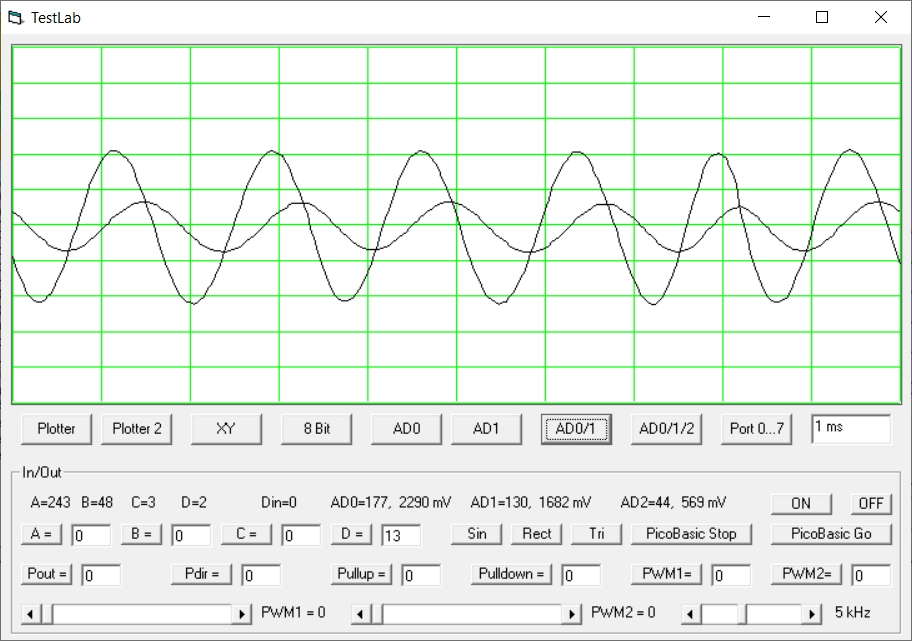Click the 1 ms timebase field
Screen dimensions: 912x641
tap(850, 428)
